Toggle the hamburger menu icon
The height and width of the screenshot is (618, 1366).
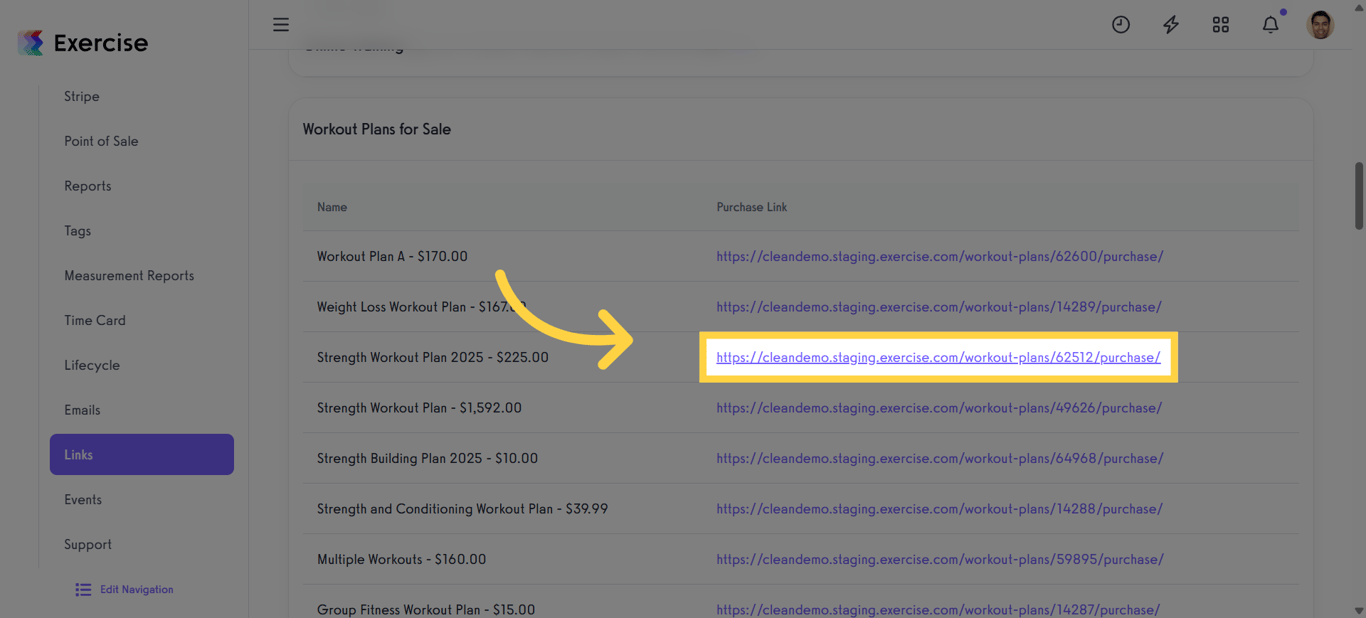point(281,25)
